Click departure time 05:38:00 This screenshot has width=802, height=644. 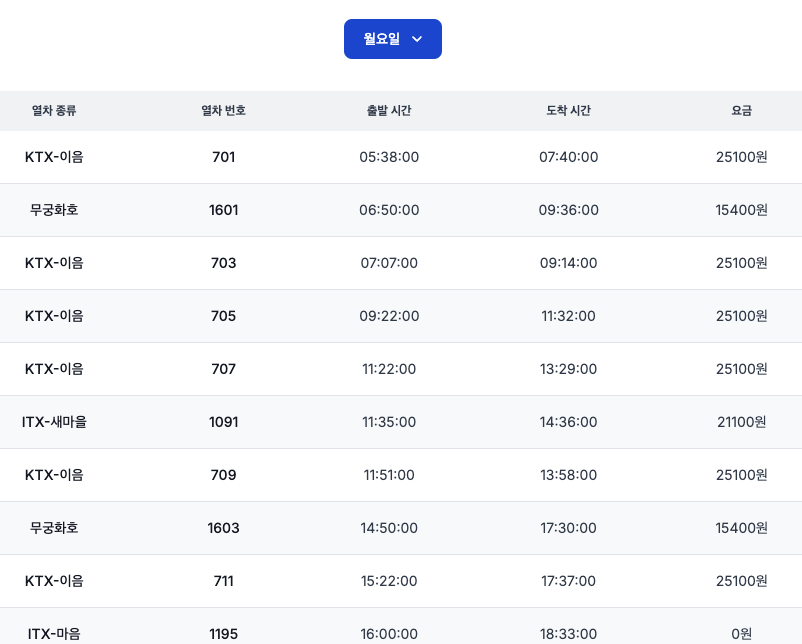click(x=389, y=157)
